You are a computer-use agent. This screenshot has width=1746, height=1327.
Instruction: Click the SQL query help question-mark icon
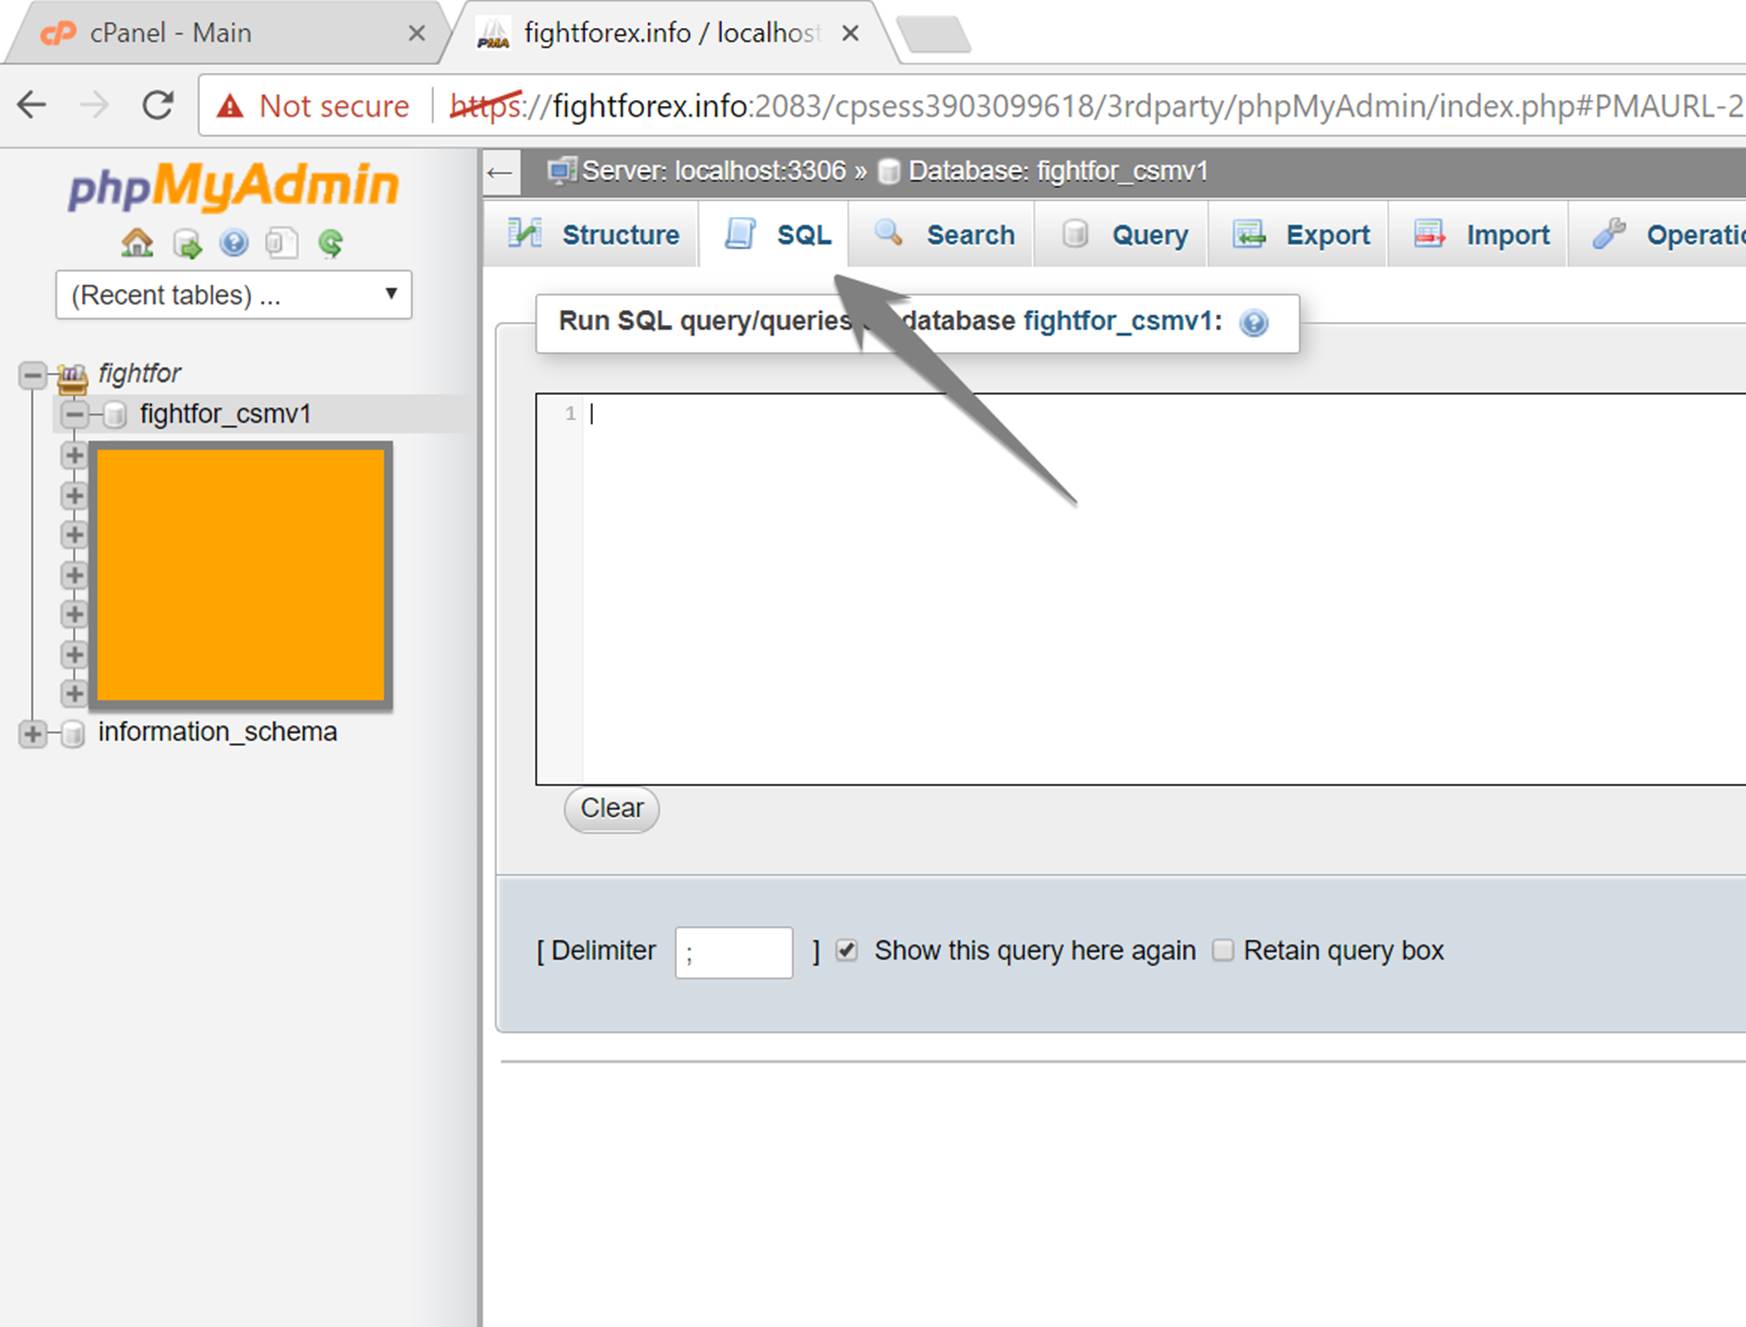1253,323
